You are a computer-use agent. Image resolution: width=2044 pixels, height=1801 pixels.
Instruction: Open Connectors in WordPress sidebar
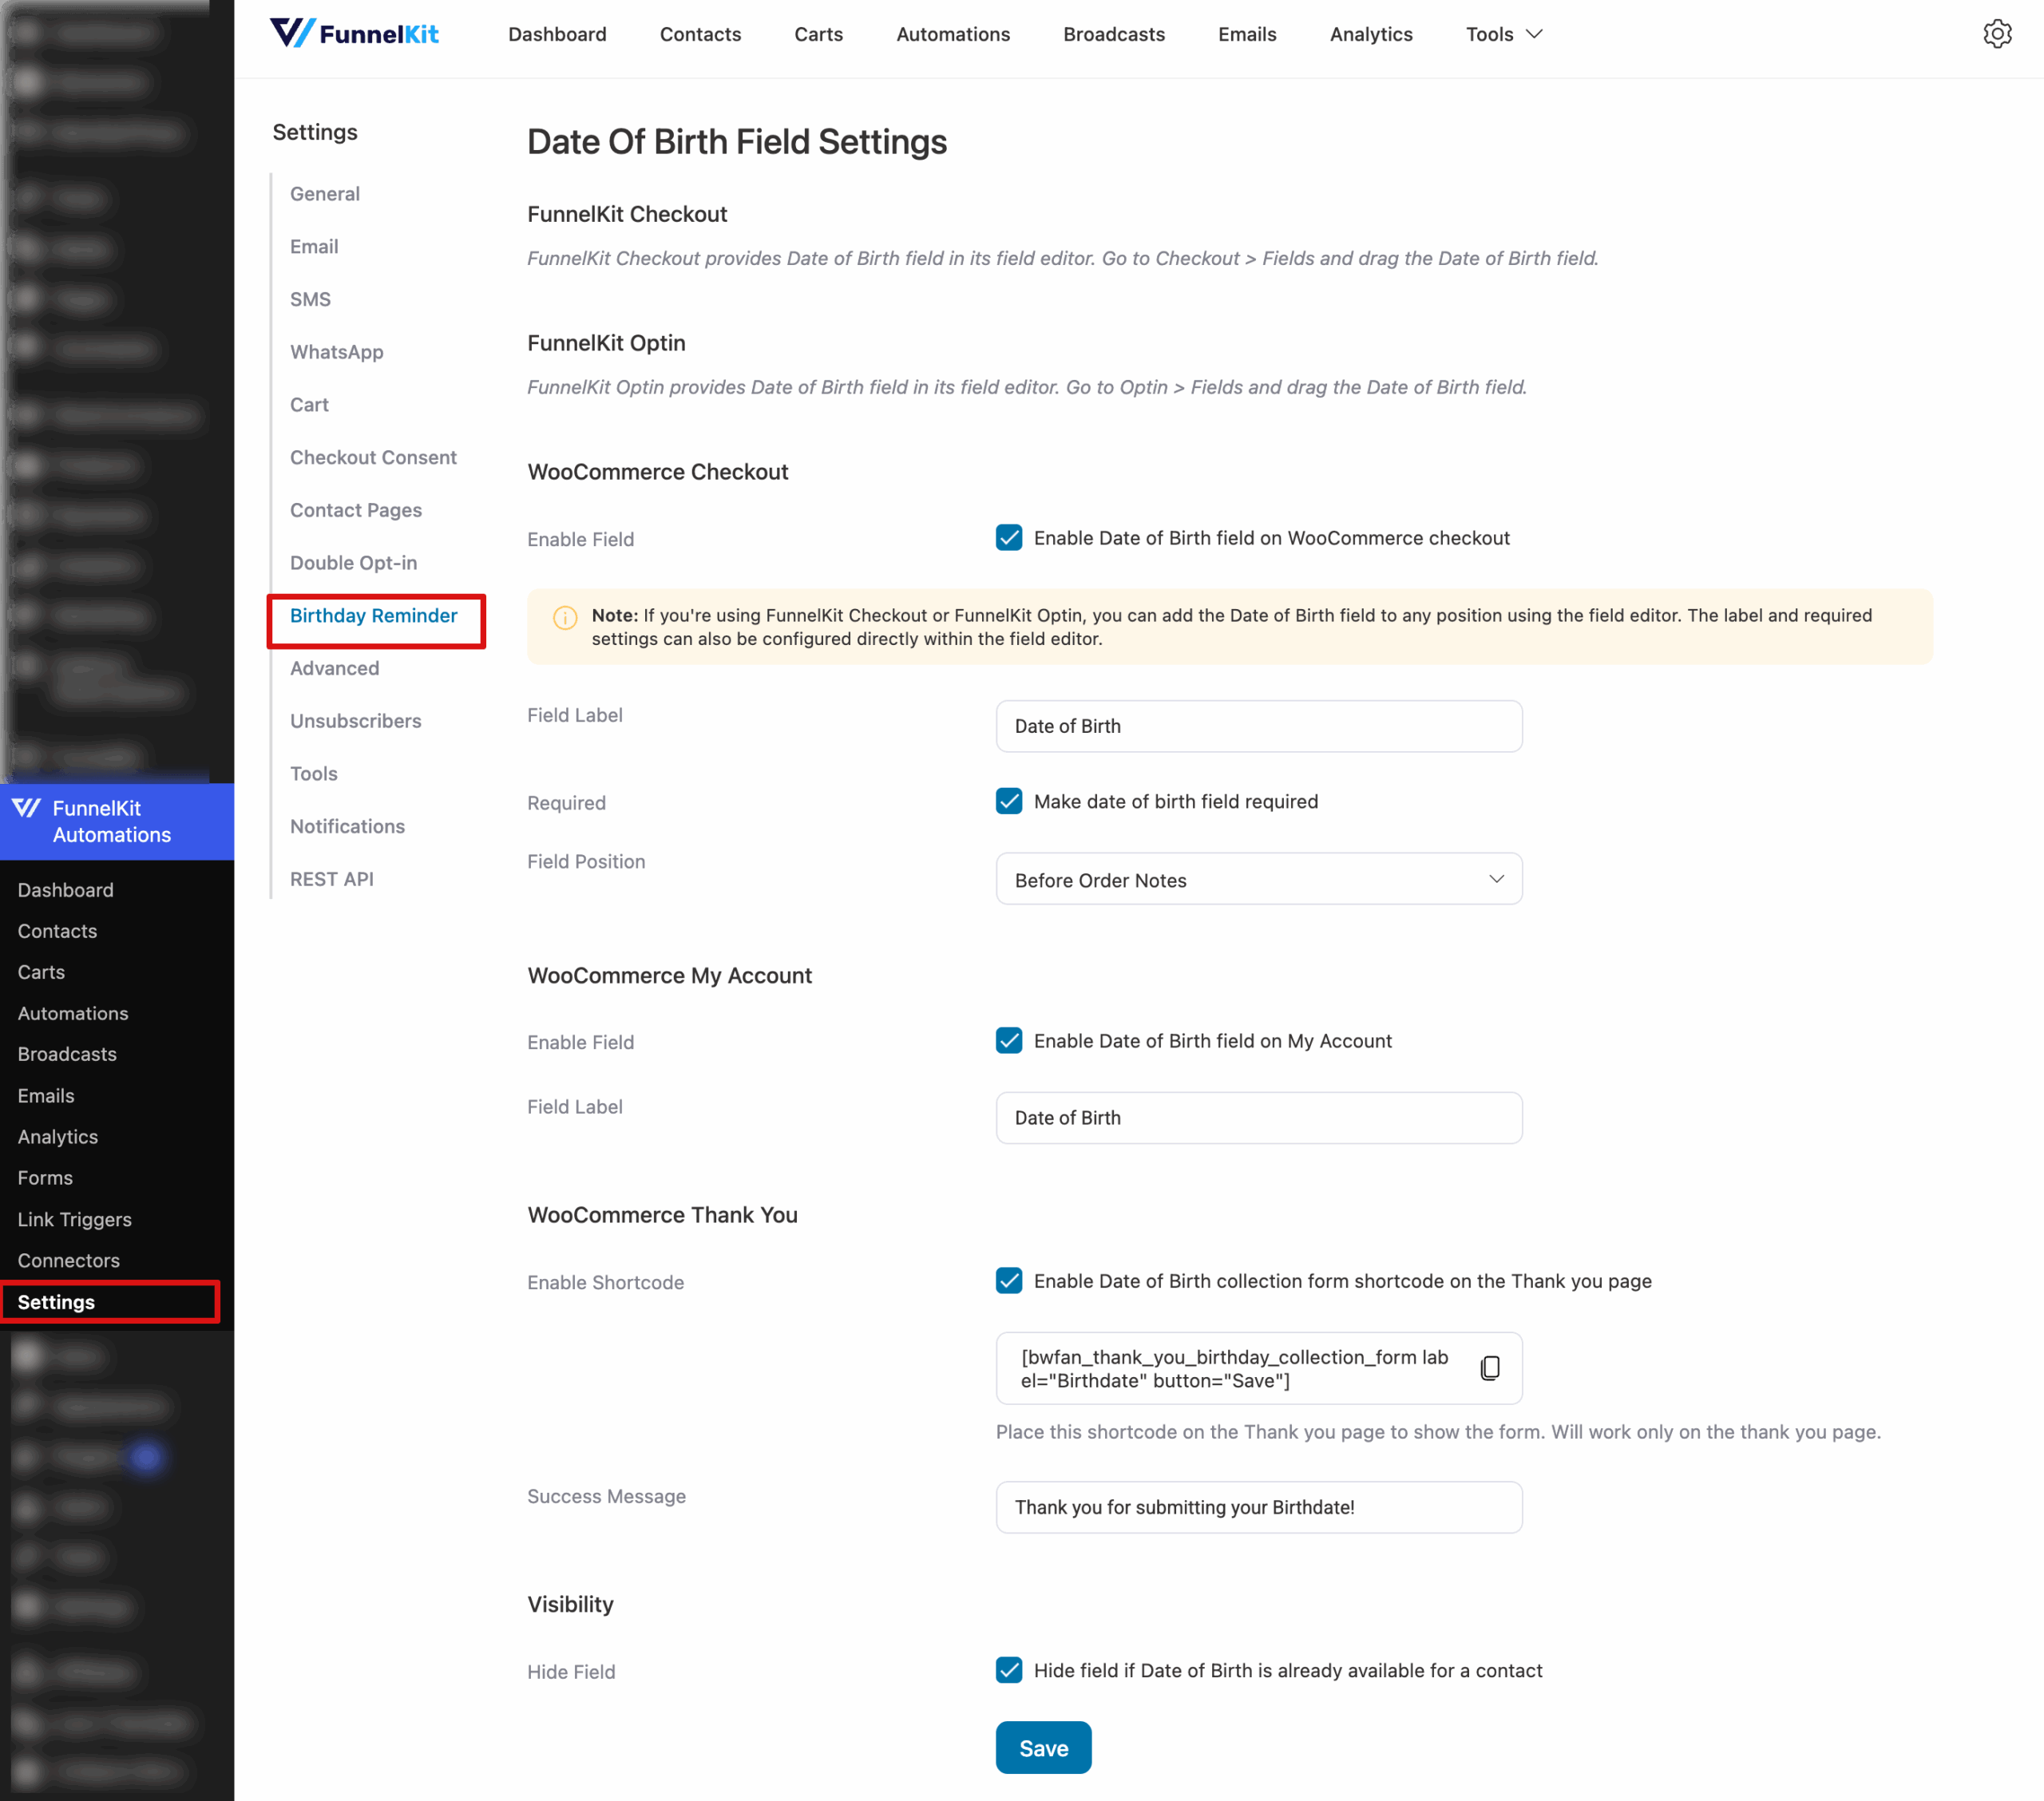(x=69, y=1261)
